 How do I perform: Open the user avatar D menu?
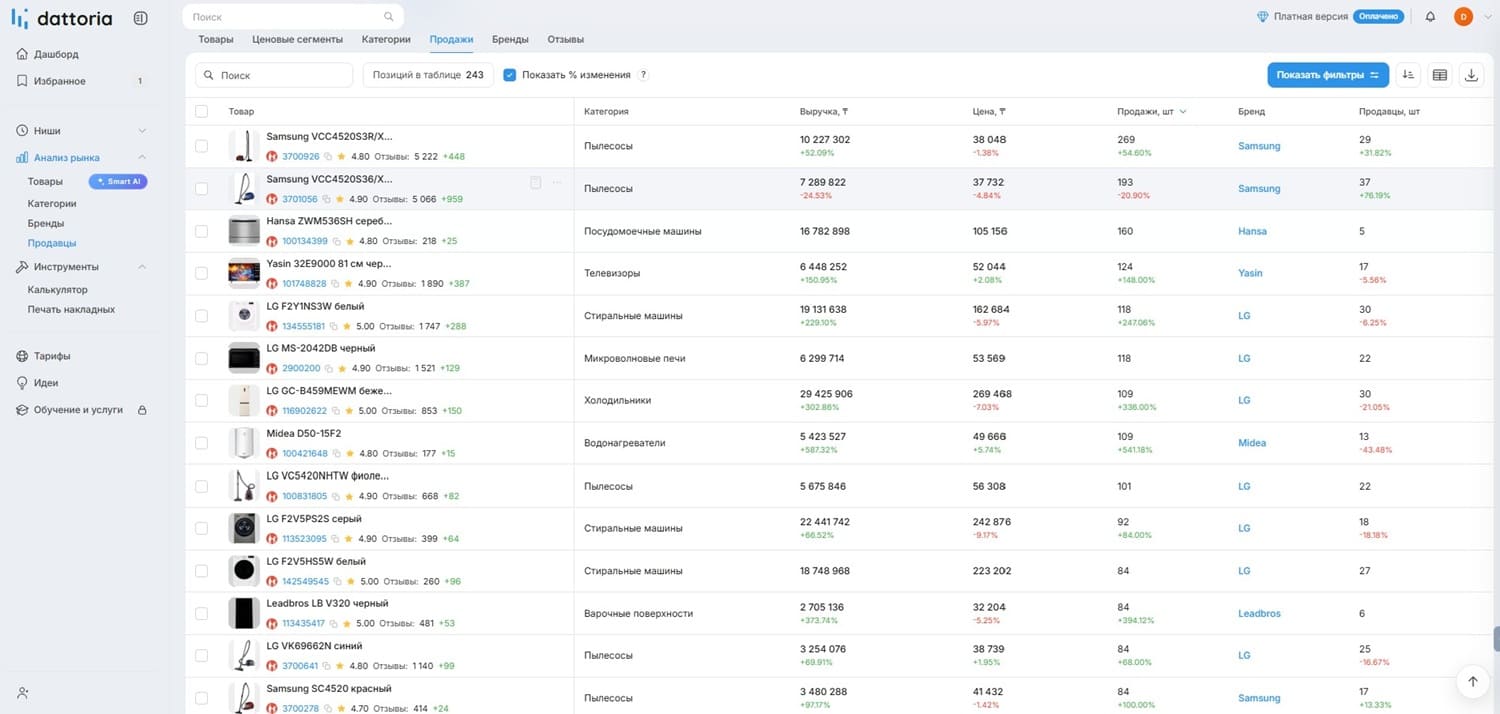[x=1463, y=16]
